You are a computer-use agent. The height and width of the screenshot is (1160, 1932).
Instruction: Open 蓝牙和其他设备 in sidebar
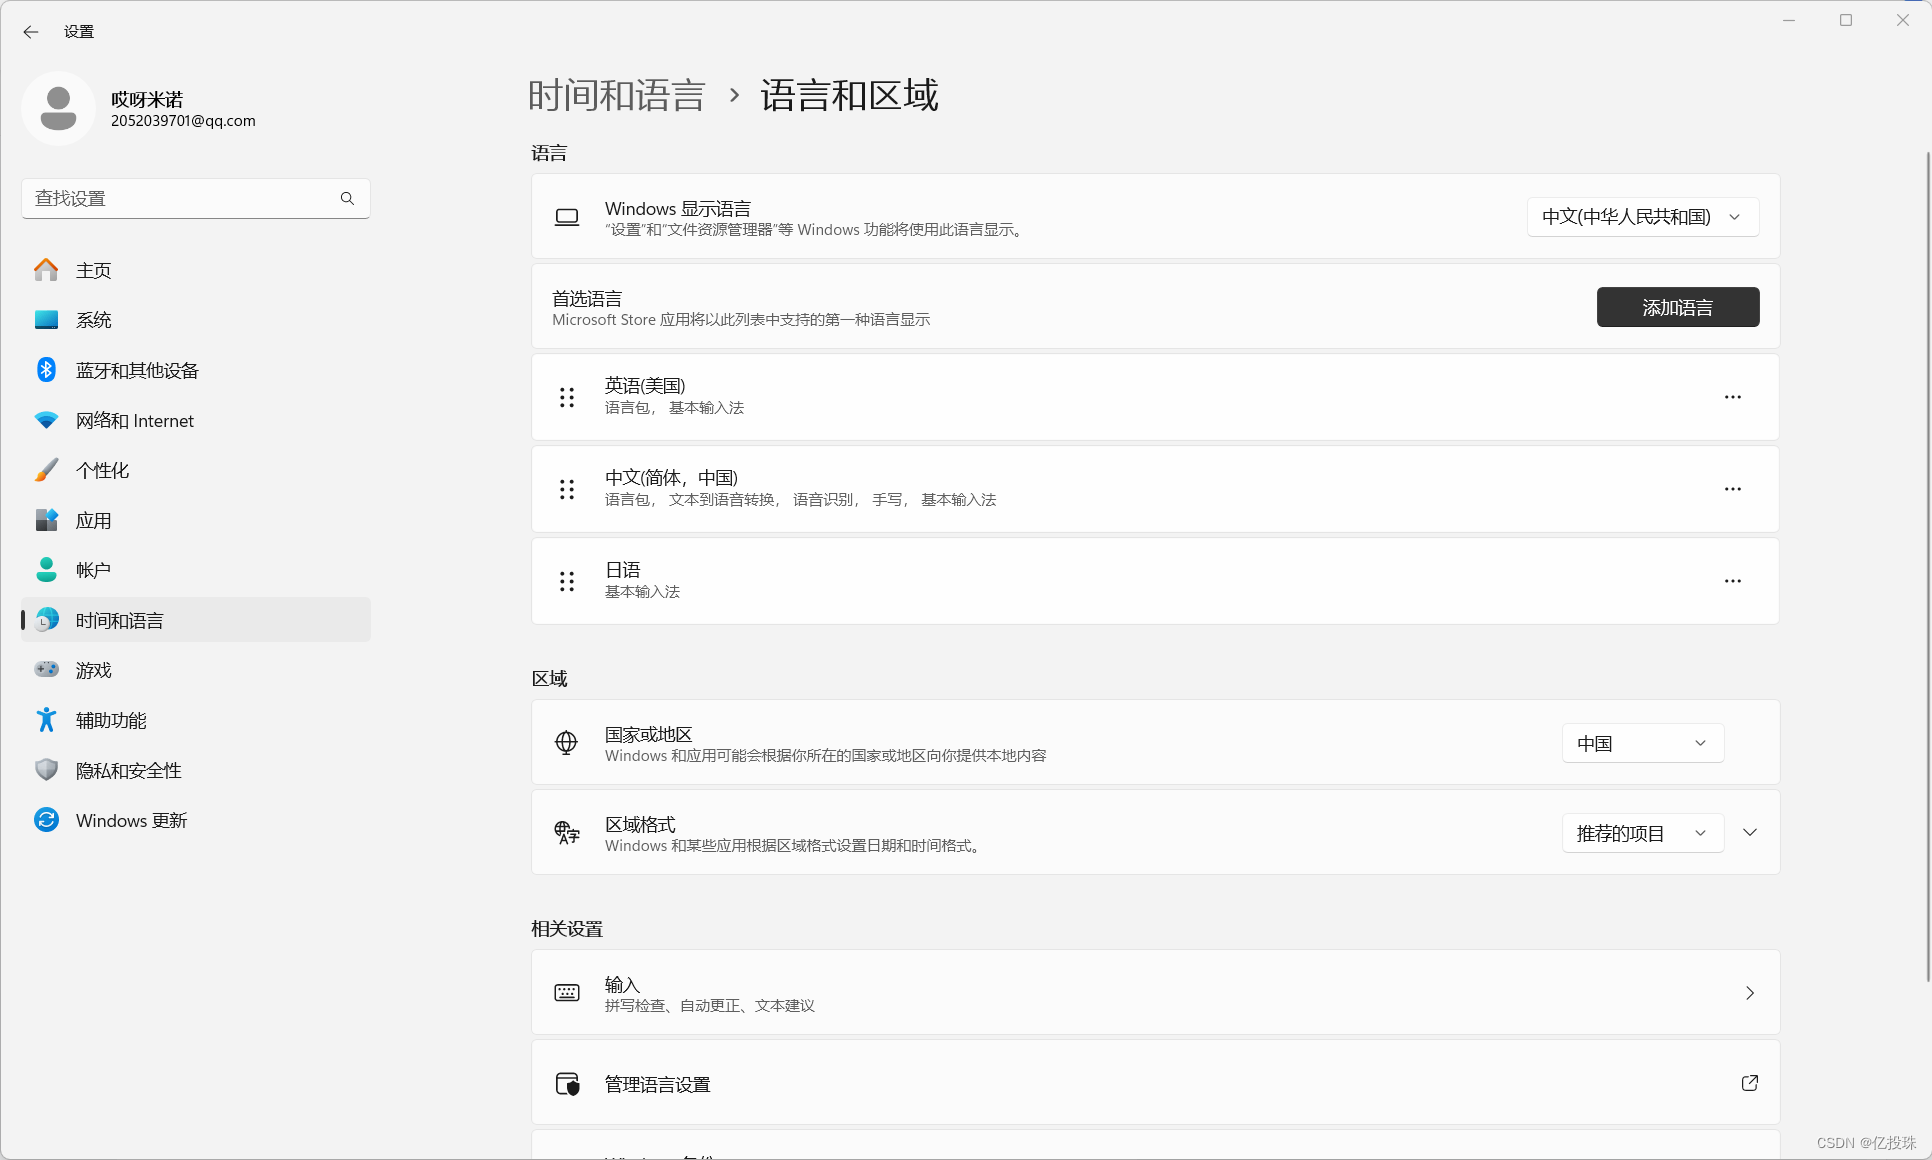(137, 371)
